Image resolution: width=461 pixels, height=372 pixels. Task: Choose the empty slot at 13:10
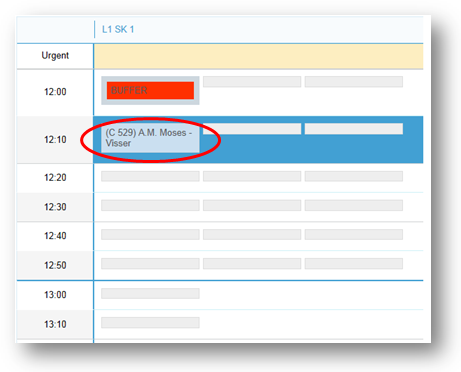click(x=150, y=323)
